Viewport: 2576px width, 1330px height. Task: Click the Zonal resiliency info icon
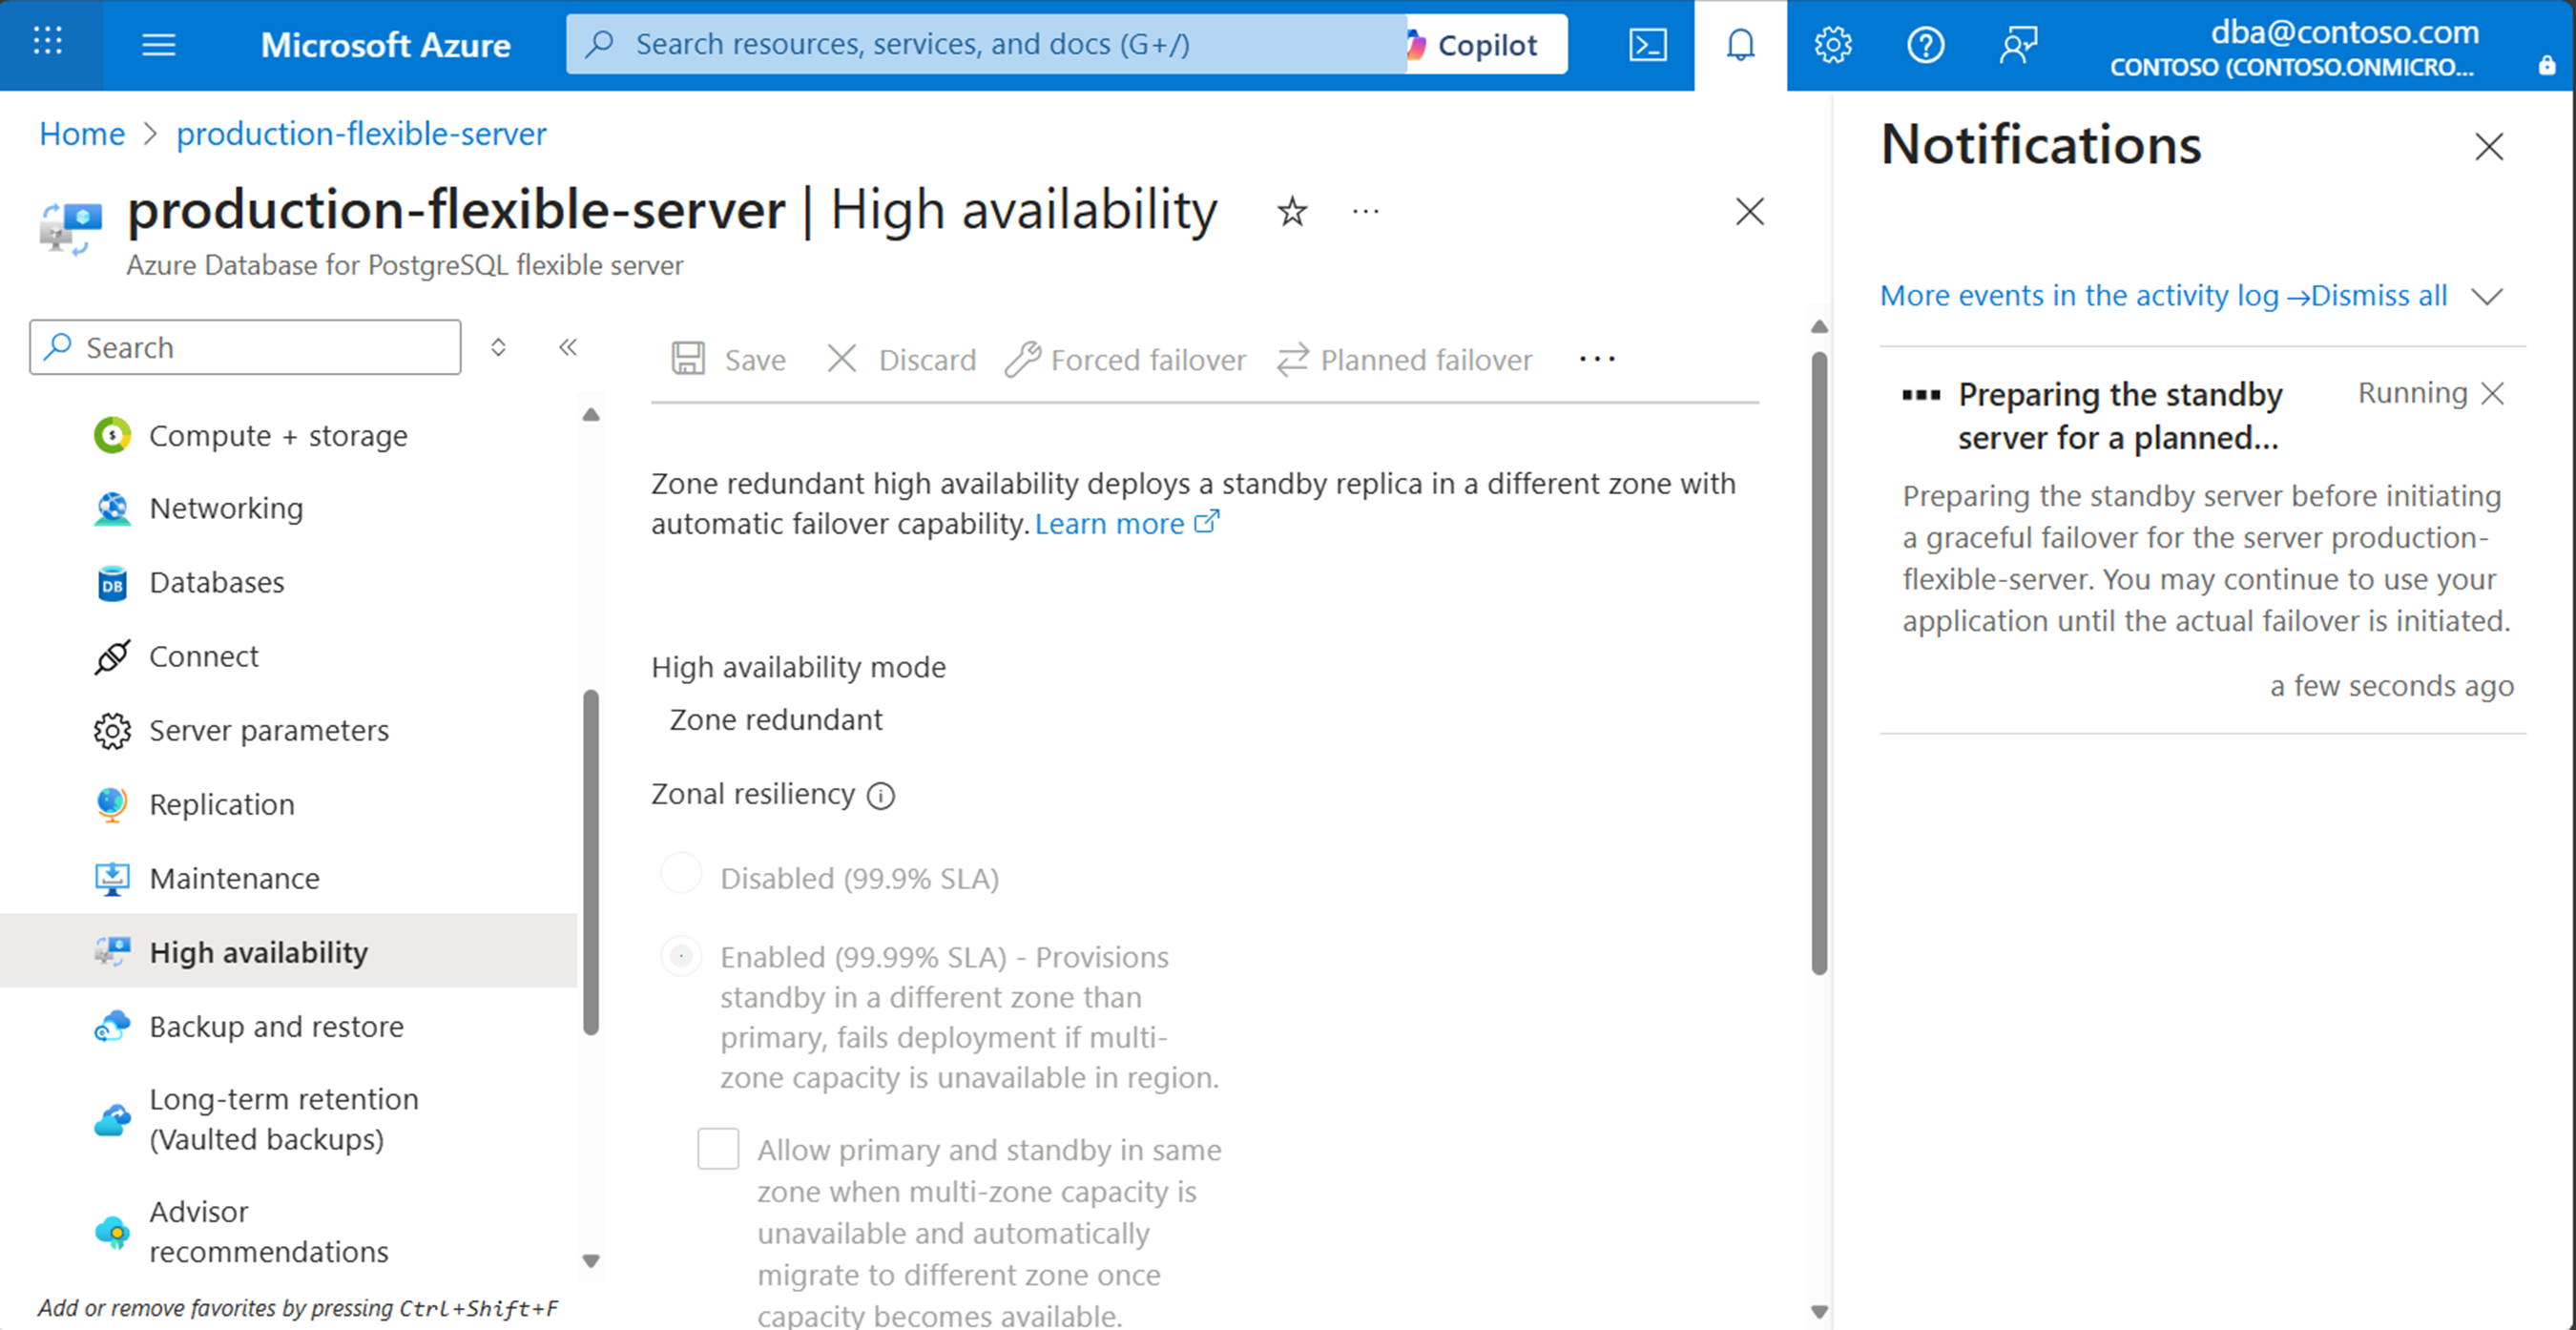[881, 796]
